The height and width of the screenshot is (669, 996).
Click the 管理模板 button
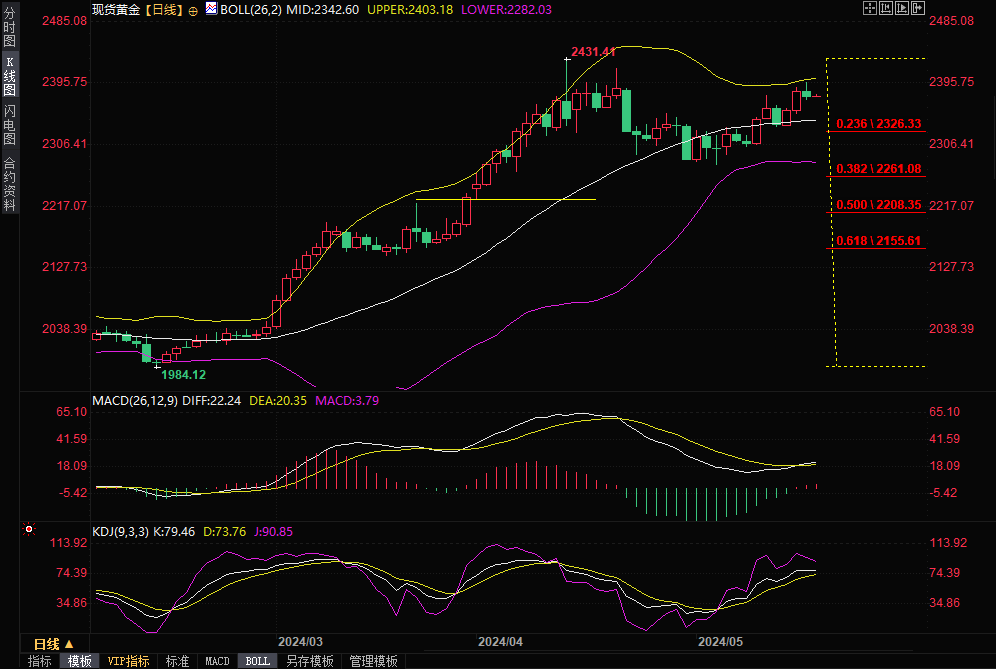[372, 661]
